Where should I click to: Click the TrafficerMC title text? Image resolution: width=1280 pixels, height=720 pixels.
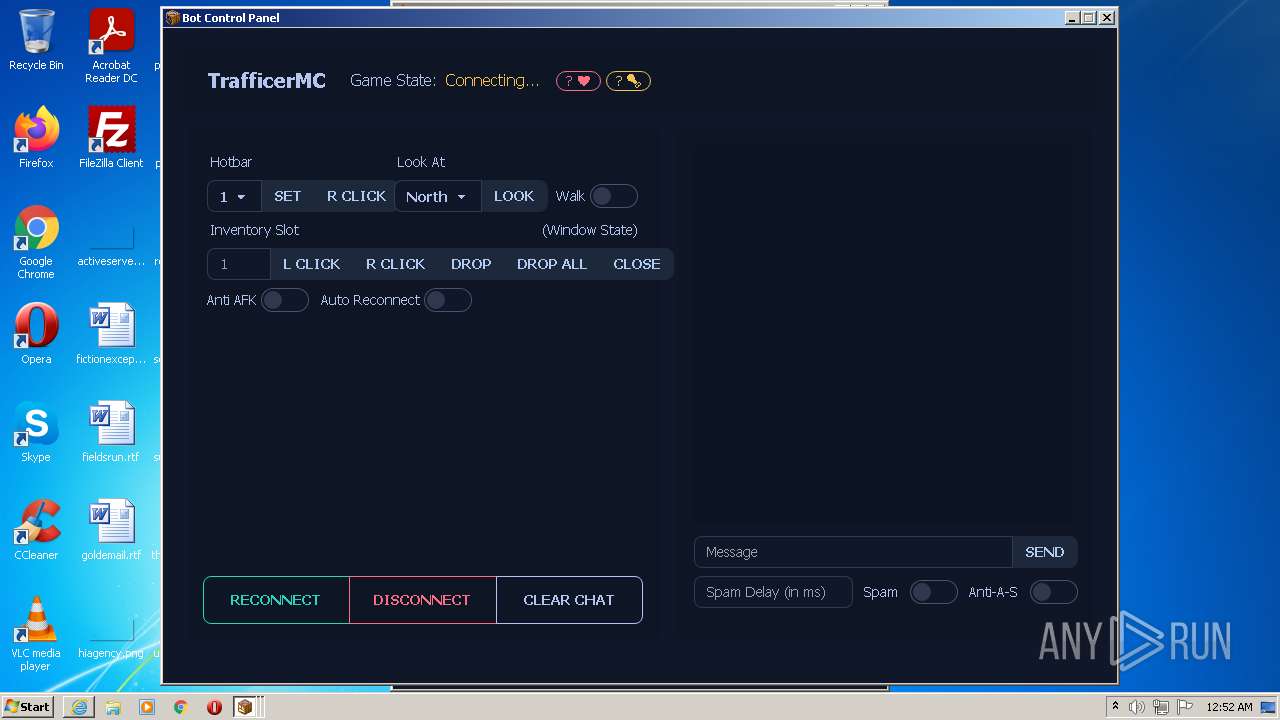[267, 81]
